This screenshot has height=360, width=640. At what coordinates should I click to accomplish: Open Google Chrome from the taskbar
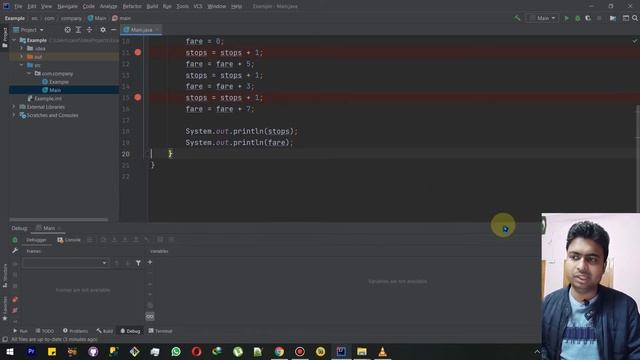click(x=279, y=351)
